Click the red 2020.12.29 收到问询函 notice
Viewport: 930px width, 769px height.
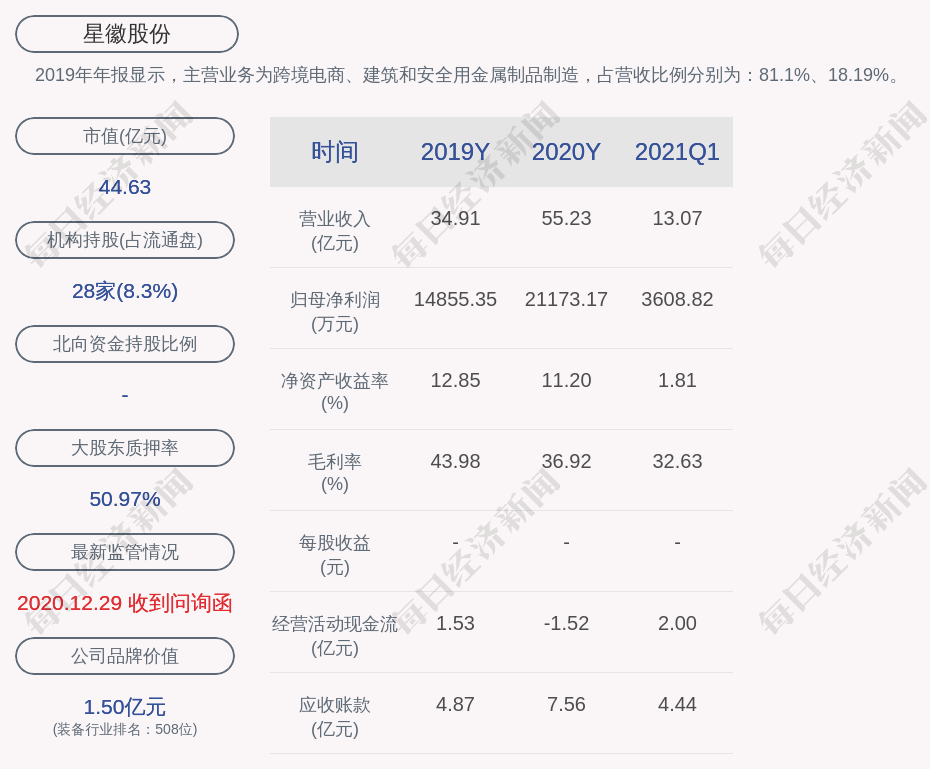[x=125, y=603]
